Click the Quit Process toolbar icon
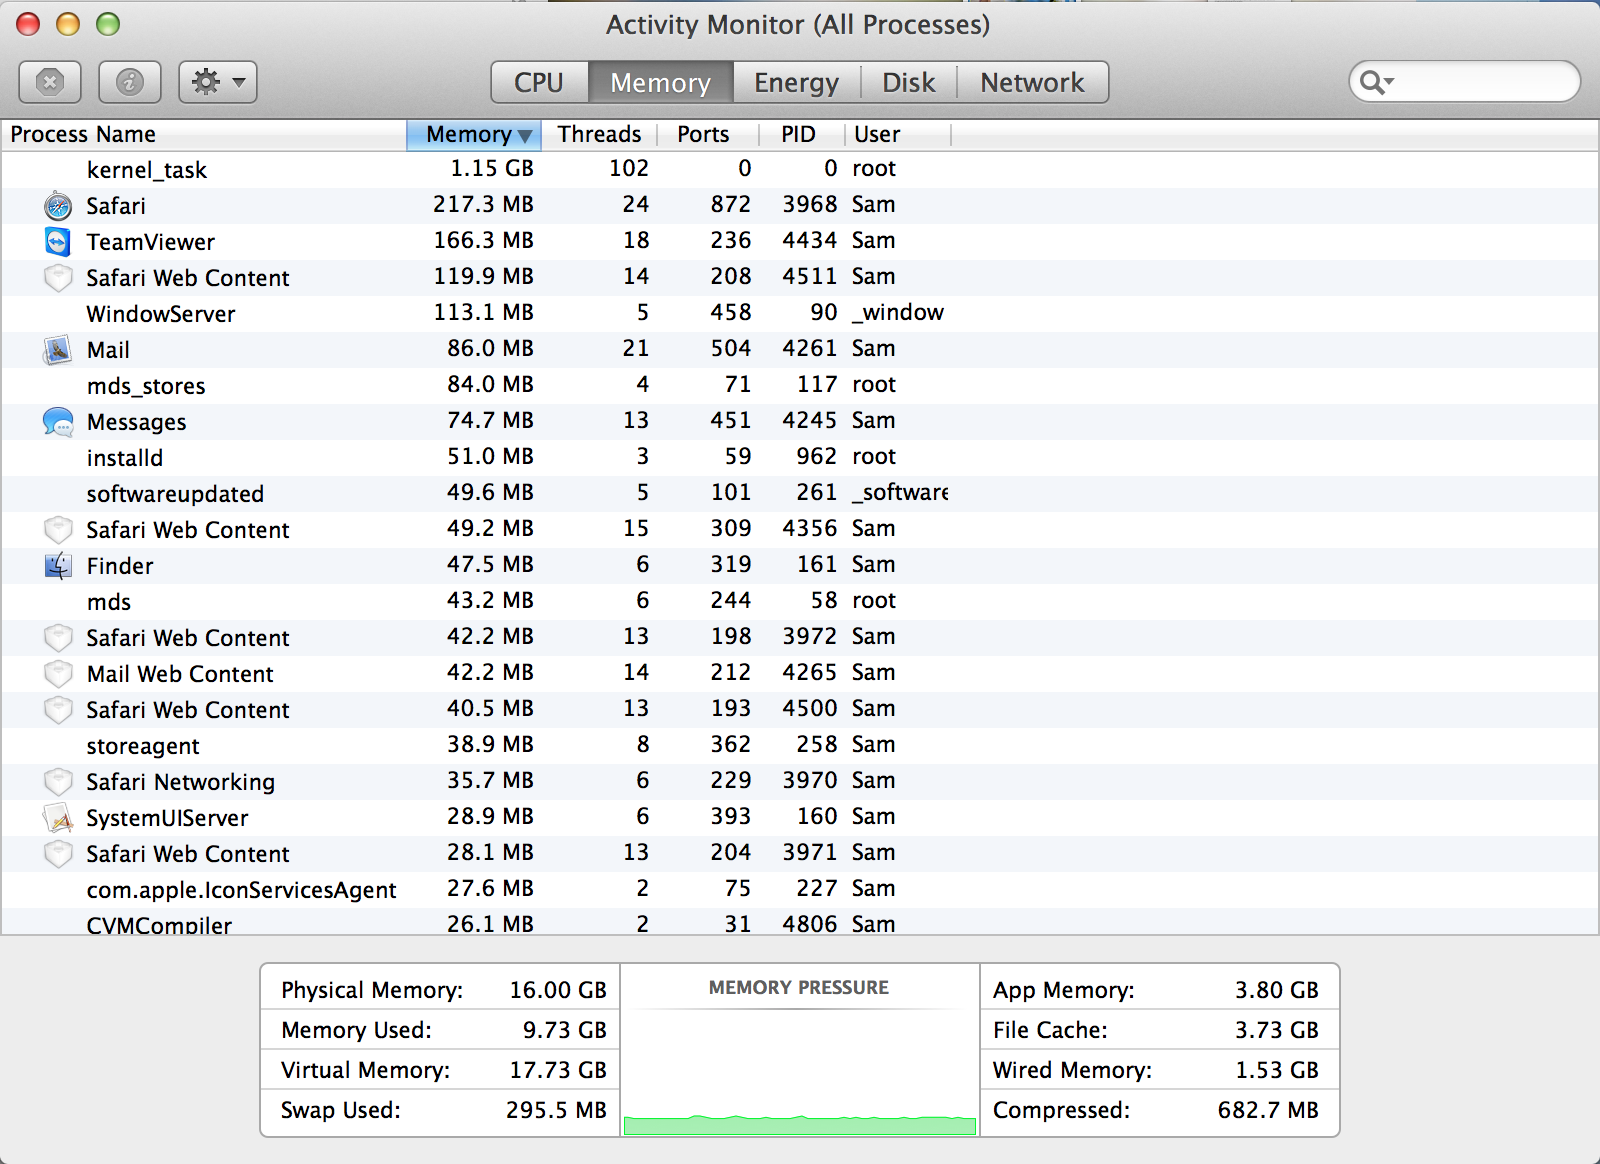Screen dimensions: 1600x1164 click(x=50, y=82)
